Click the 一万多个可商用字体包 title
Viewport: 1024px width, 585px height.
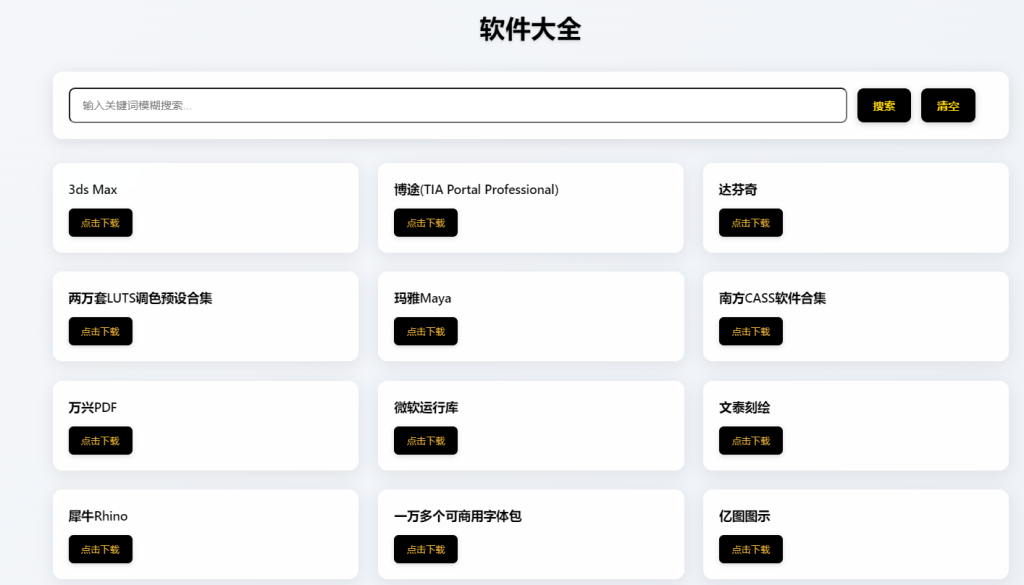(458, 516)
